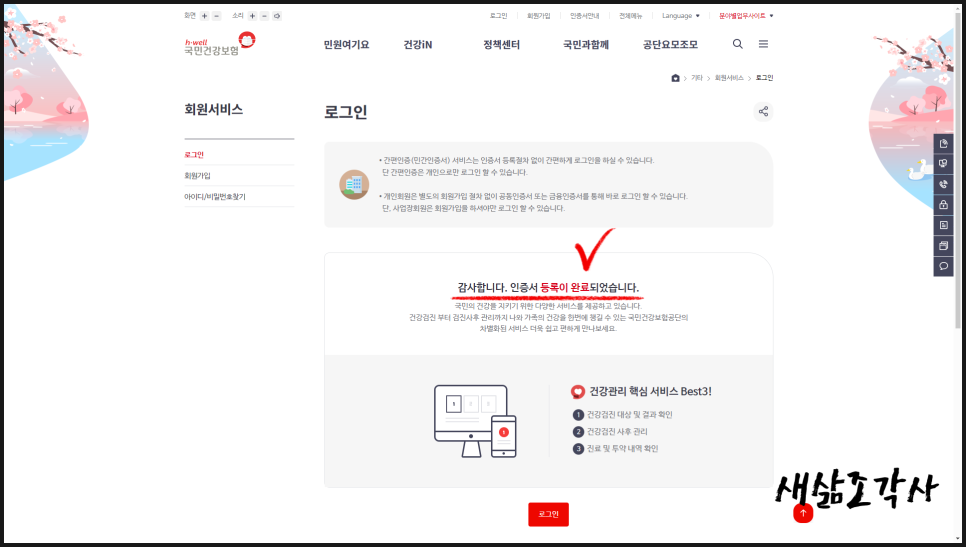The height and width of the screenshot is (547, 966).
Task: Go to 기타 in the breadcrumb
Action: coord(697,78)
